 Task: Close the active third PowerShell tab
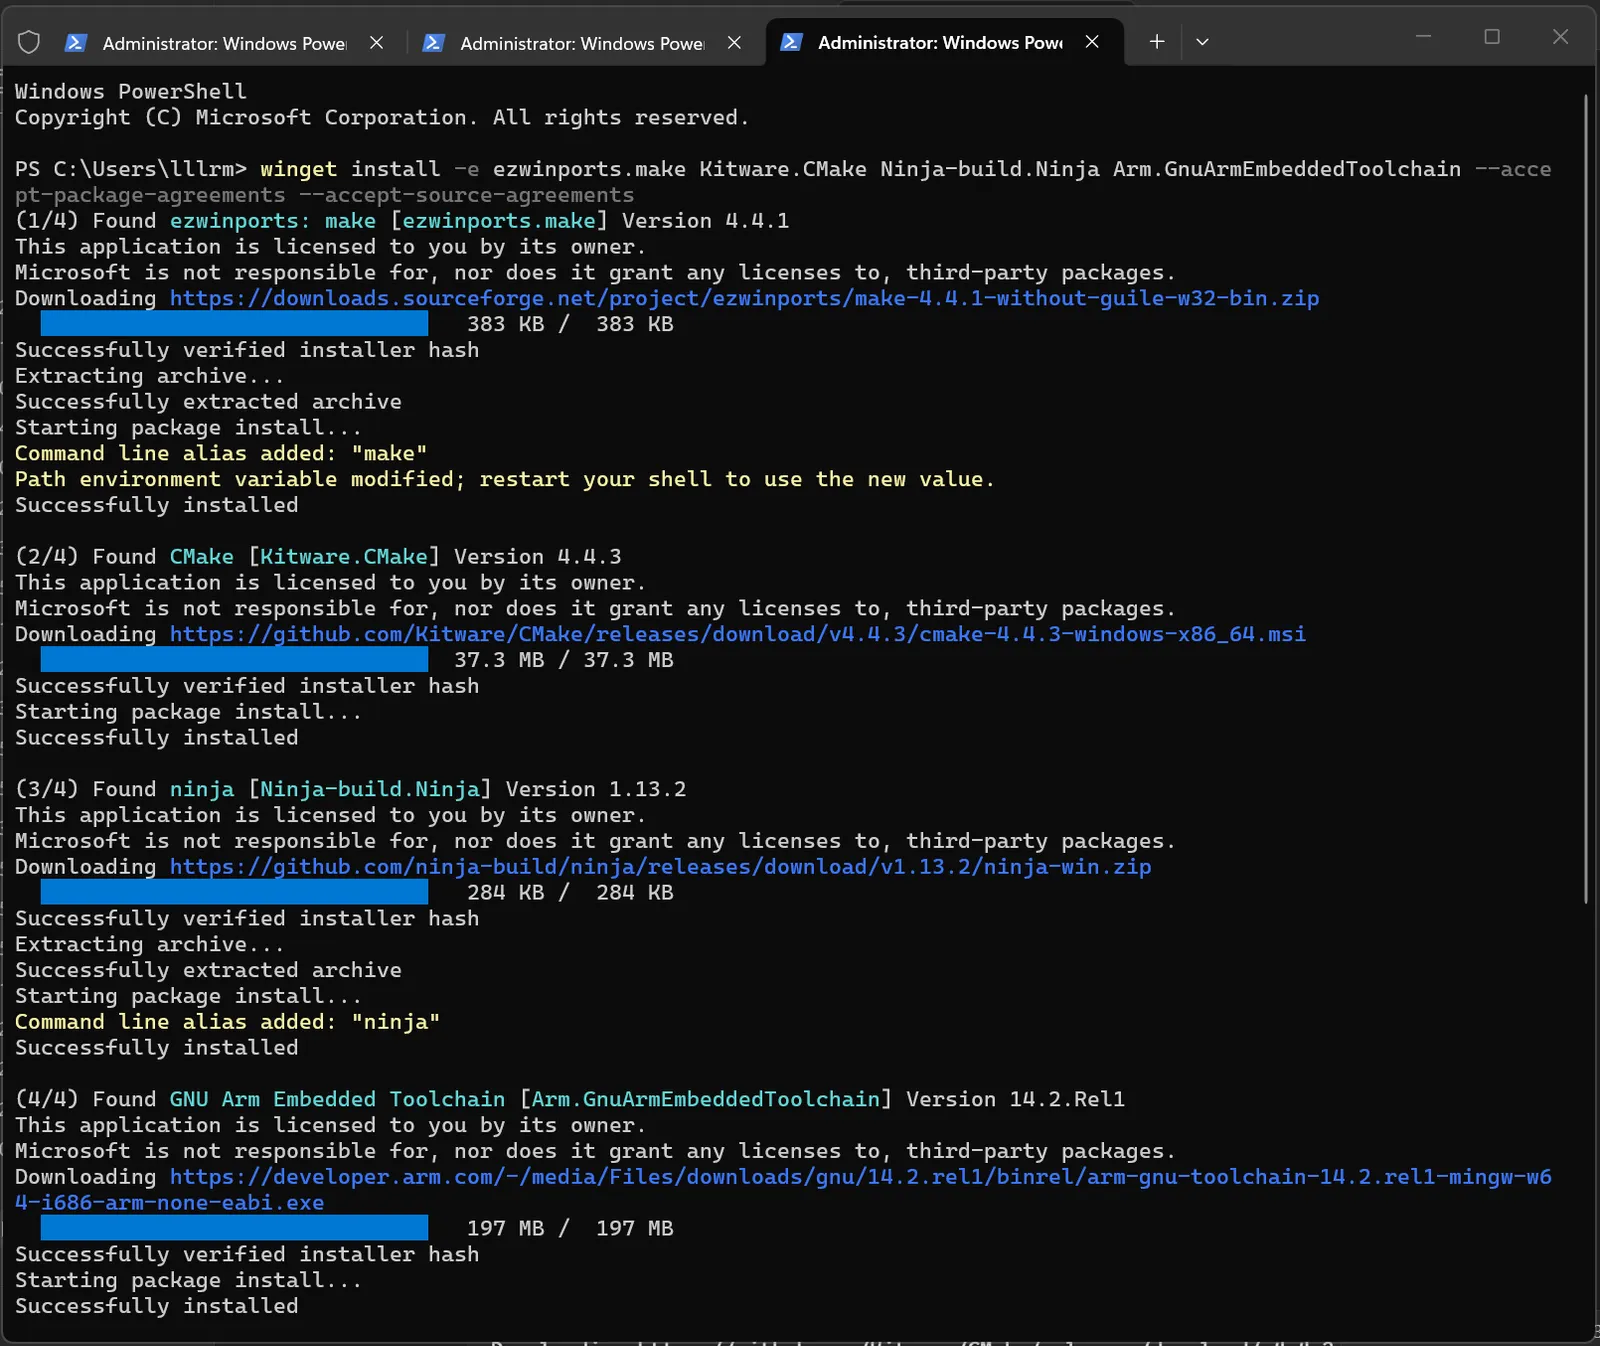point(1092,42)
